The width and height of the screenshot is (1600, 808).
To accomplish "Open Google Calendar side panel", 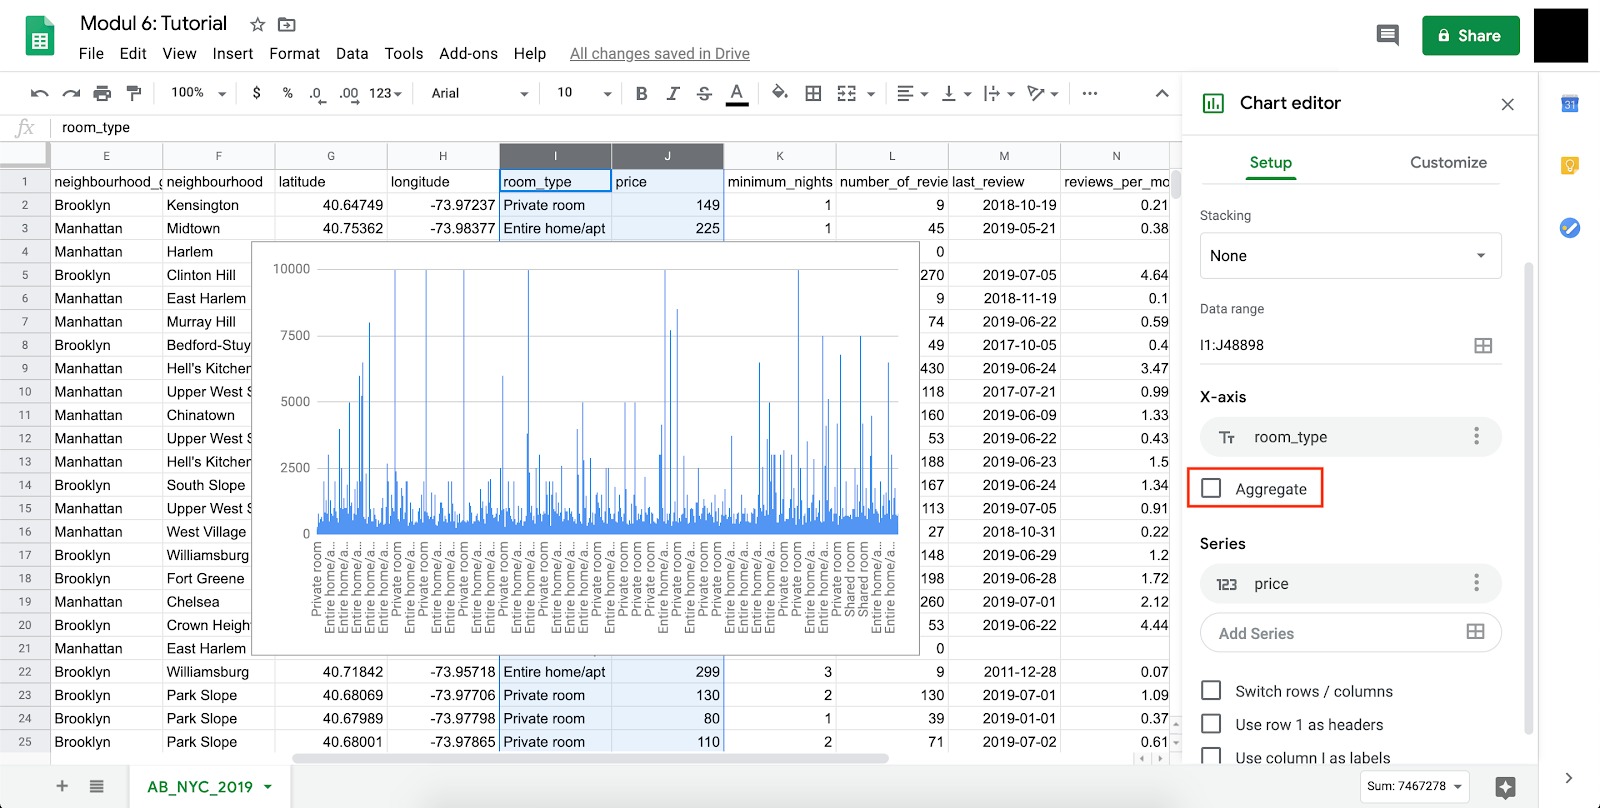I will point(1570,103).
